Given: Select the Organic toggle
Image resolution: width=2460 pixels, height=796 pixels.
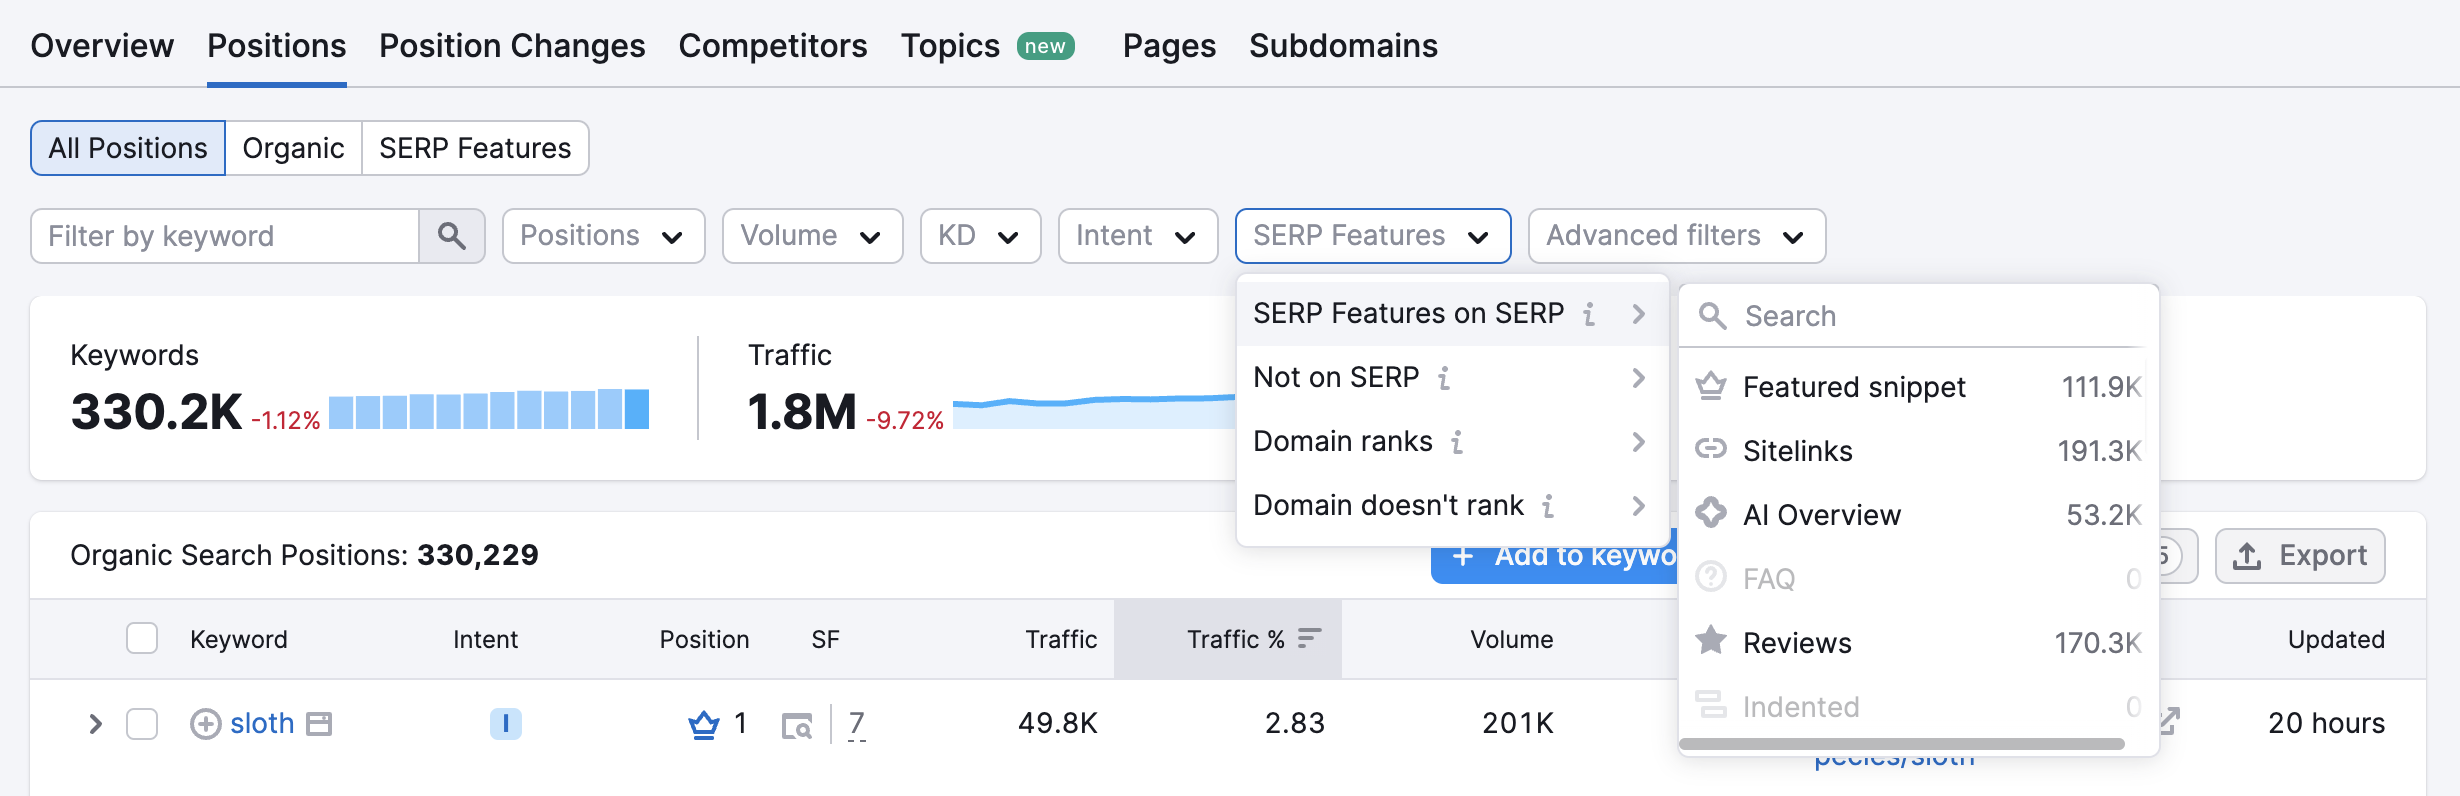Looking at the screenshot, I should tap(293, 148).
